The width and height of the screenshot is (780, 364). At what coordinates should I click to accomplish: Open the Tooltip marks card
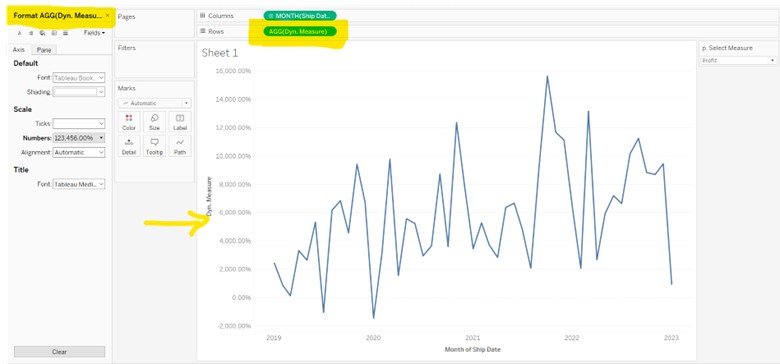pyautogui.click(x=154, y=146)
